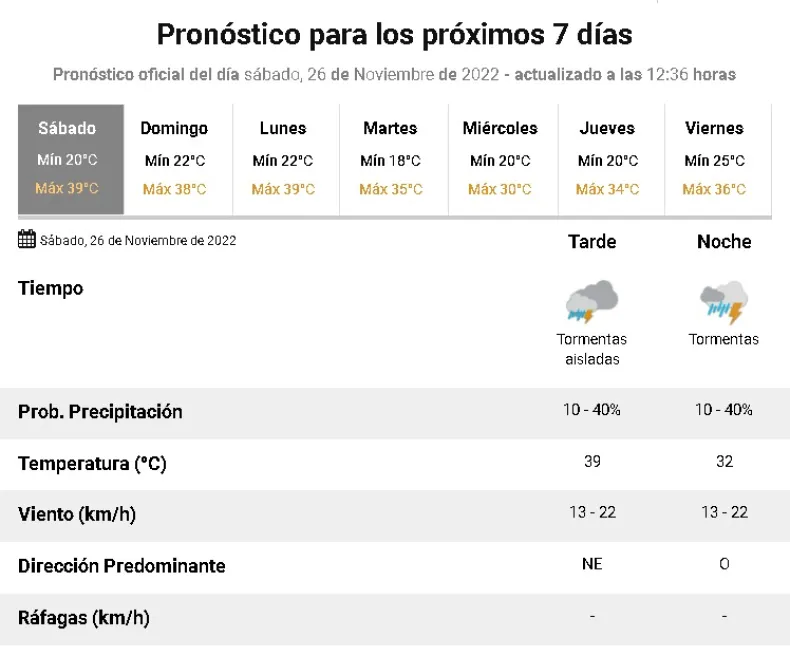
Task: Switch to the Domingo forecast tab
Action: click(x=174, y=159)
